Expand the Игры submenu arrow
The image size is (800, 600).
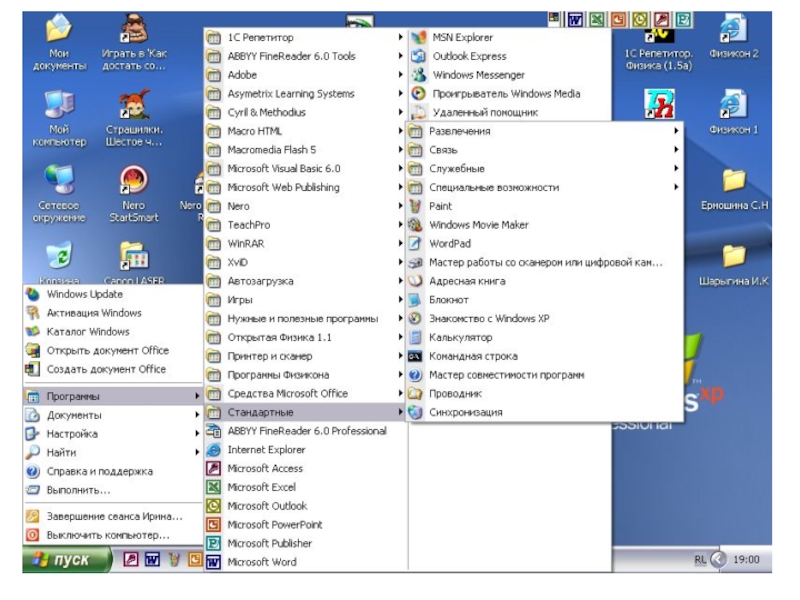401,300
